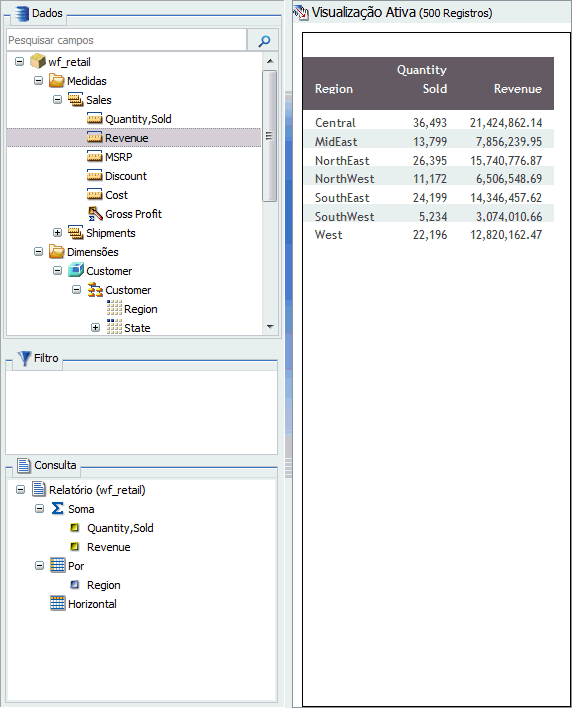Collapse the Soma node in Consulta
This screenshot has height=708, width=572.
pyautogui.click(x=40, y=509)
